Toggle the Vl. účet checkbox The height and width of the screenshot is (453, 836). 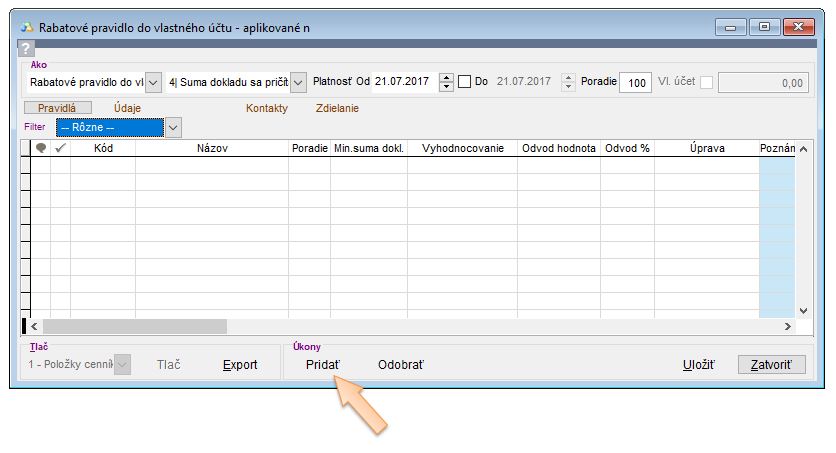coord(706,82)
